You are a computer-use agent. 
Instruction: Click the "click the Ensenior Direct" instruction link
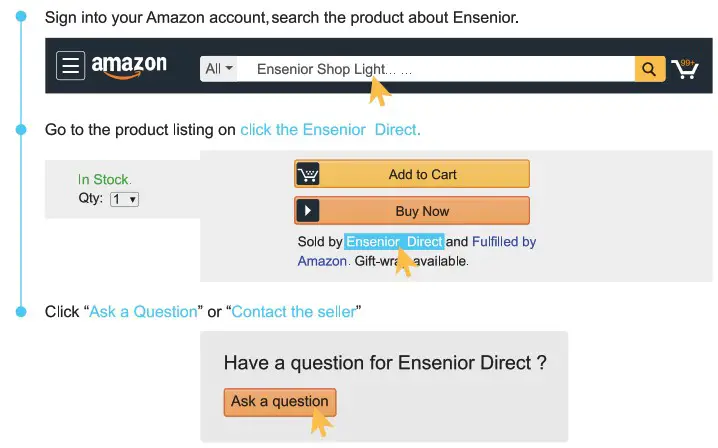(330, 130)
